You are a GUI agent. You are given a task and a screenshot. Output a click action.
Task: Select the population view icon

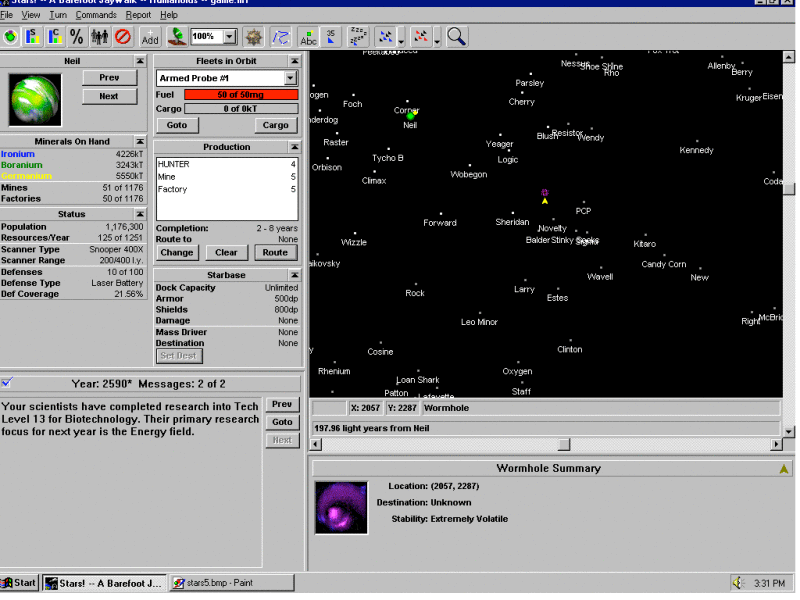pos(99,37)
